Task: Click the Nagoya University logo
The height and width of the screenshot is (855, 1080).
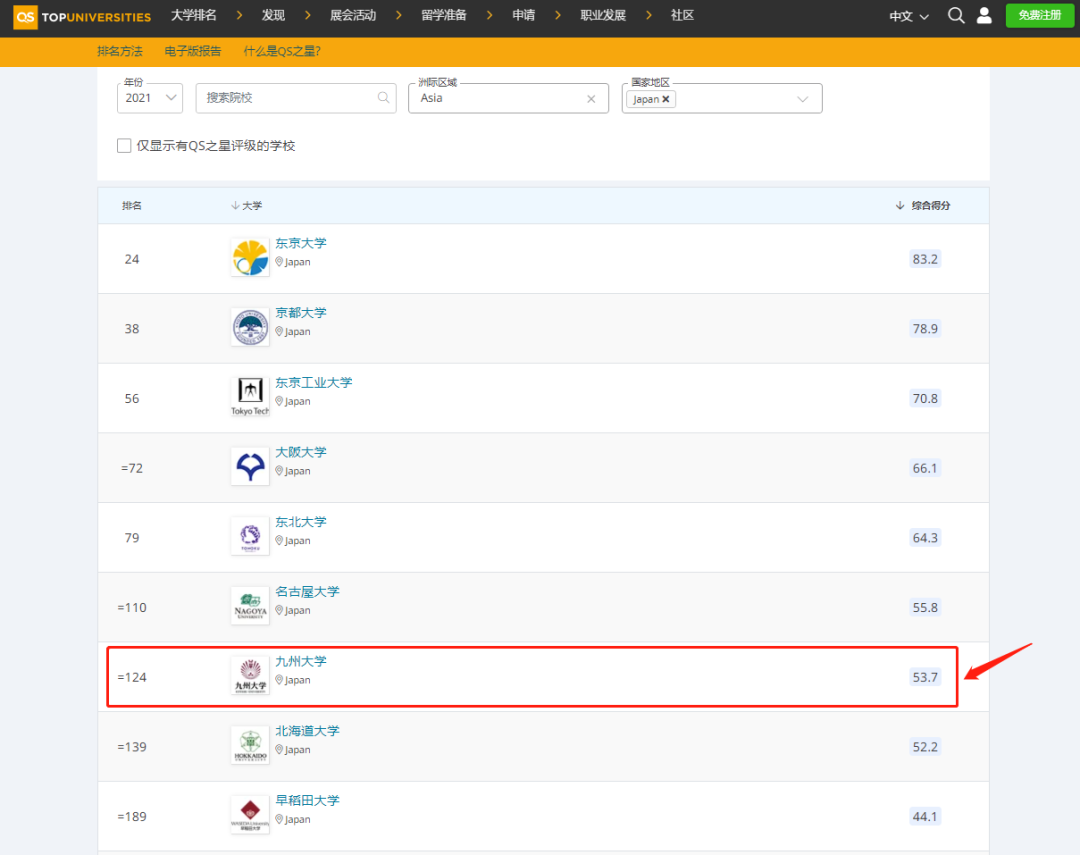Action: tap(250, 606)
